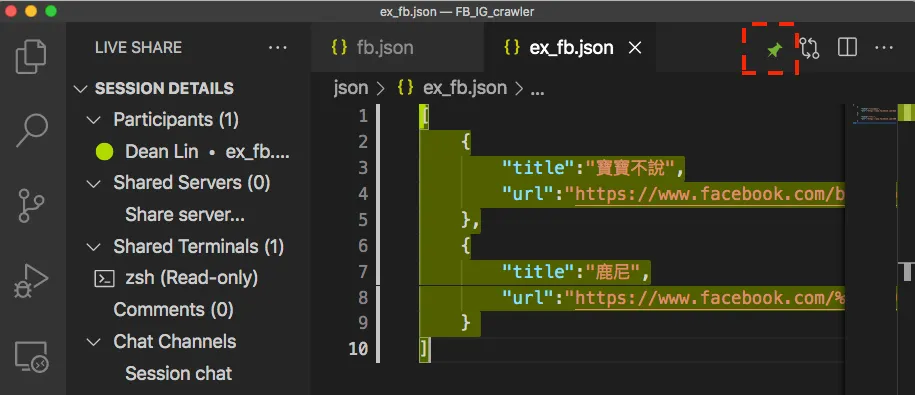Click the green pin follow-participant icon
Viewport: 915px width, 395px height.
pos(774,51)
